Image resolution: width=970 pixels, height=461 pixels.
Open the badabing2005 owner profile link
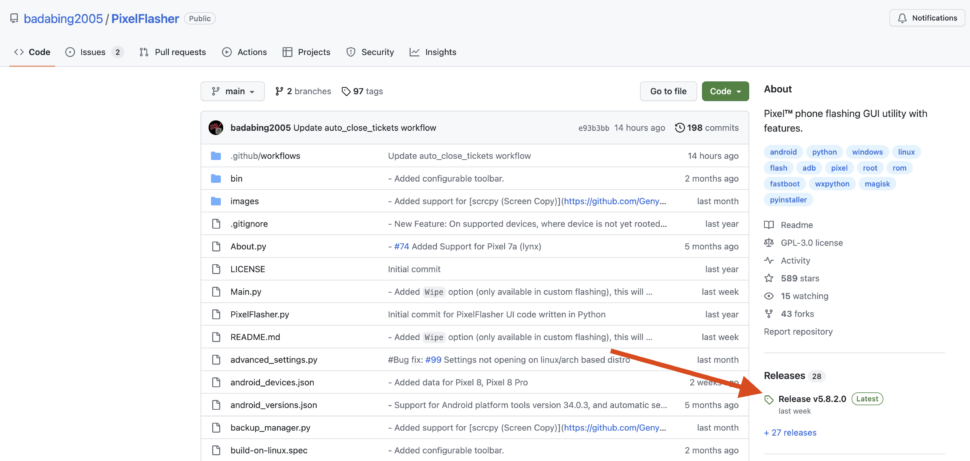tap(63, 19)
